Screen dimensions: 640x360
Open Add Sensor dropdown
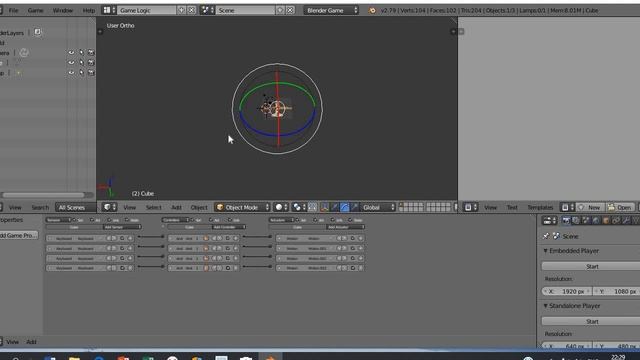pyautogui.click(x=122, y=227)
